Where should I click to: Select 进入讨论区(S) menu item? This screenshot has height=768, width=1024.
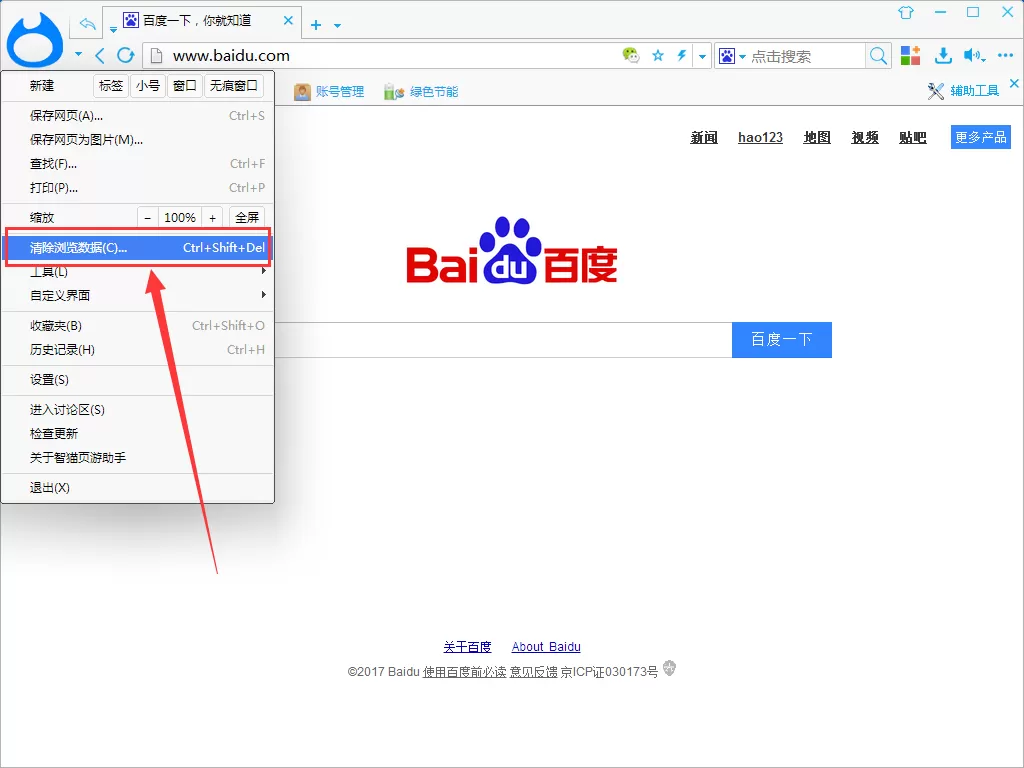[x=138, y=409]
